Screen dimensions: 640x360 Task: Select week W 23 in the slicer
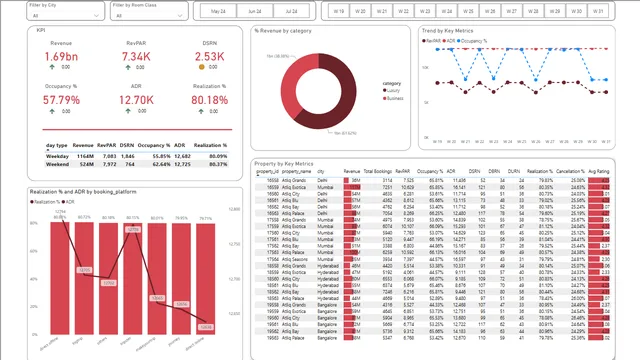(x=425, y=11)
